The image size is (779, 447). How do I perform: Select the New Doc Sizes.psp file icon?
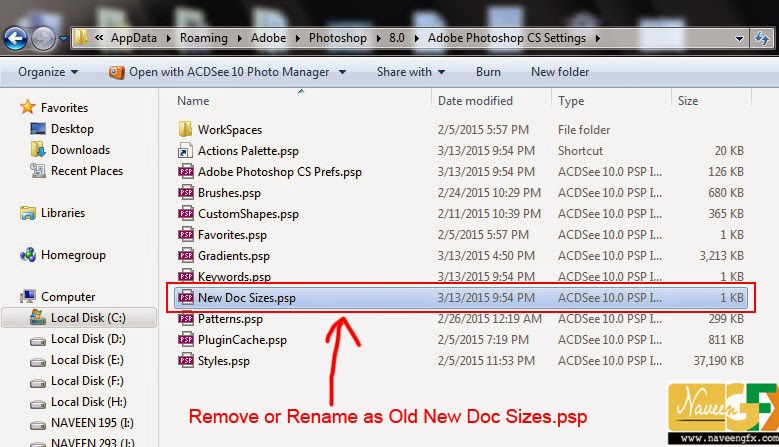186,298
